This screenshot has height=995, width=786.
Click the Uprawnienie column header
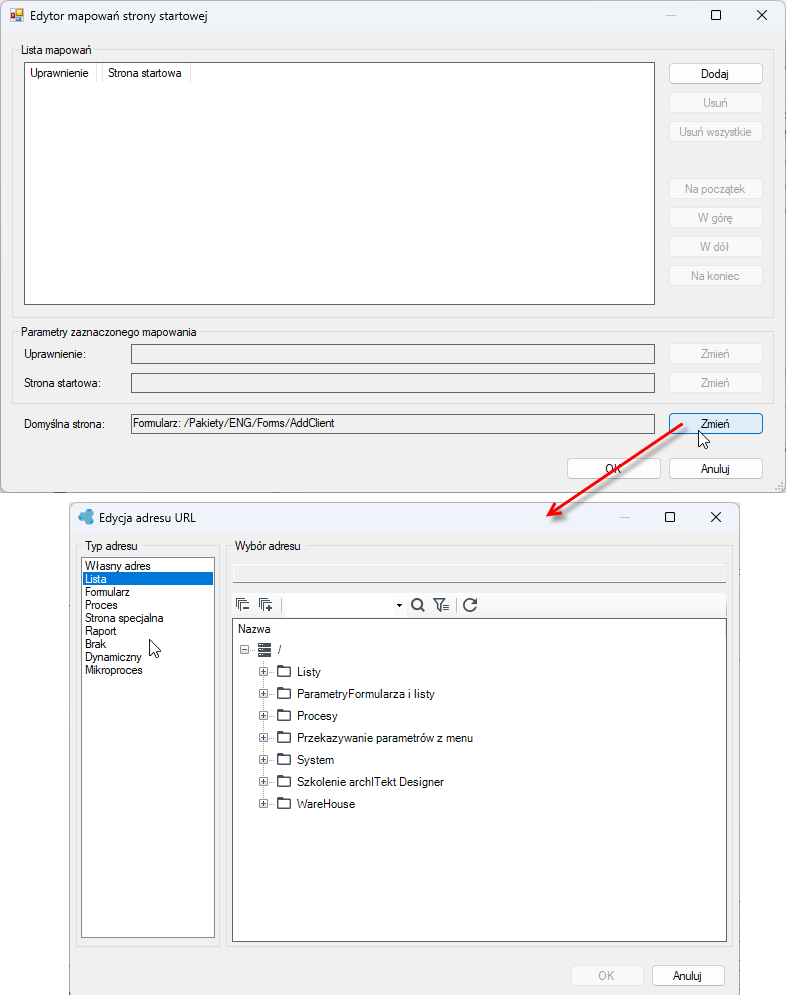click(60, 73)
